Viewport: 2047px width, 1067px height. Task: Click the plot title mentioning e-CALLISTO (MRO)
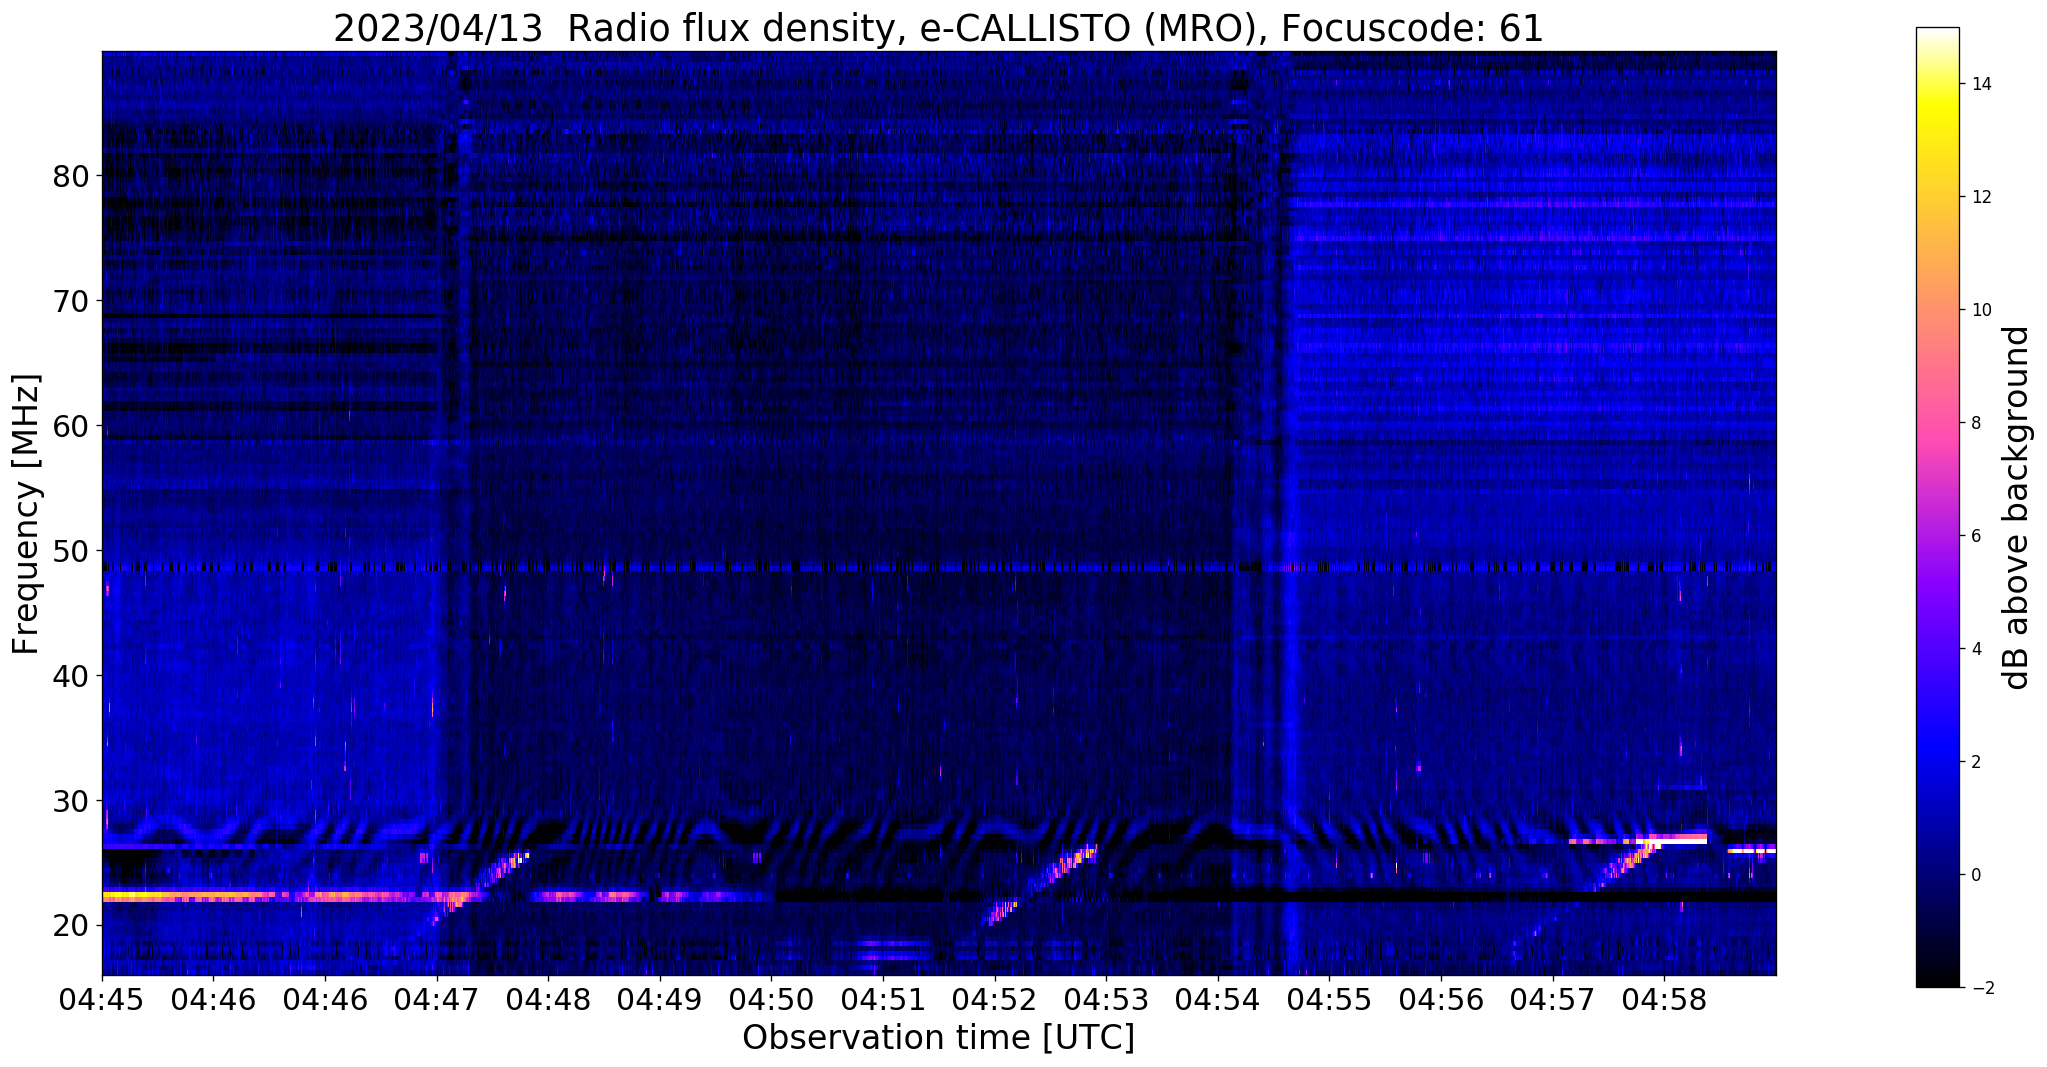pyautogui.click(x=938, y=28)
